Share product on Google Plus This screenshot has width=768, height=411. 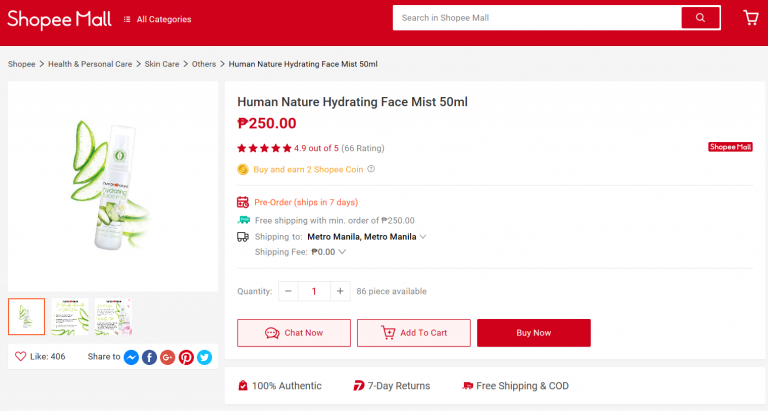[x=168, y=357]
